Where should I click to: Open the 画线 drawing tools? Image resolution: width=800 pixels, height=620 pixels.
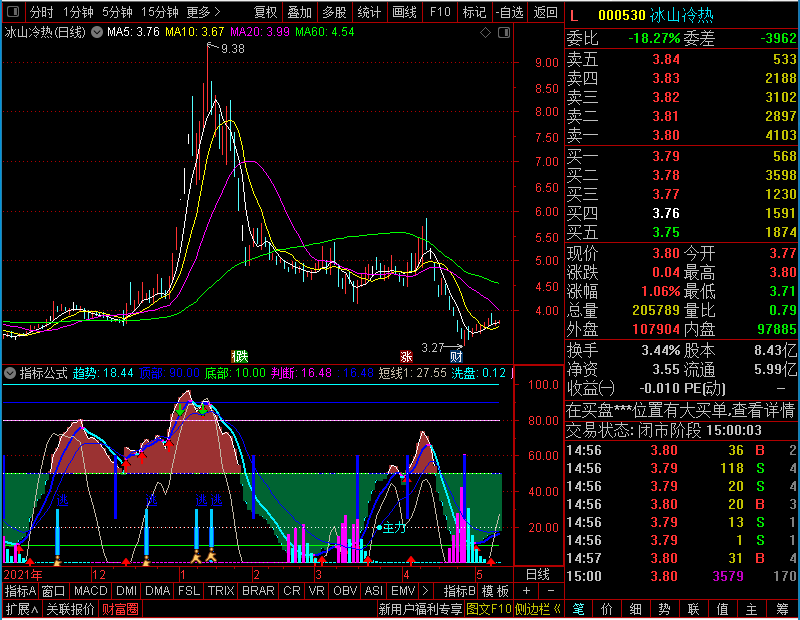404,12
